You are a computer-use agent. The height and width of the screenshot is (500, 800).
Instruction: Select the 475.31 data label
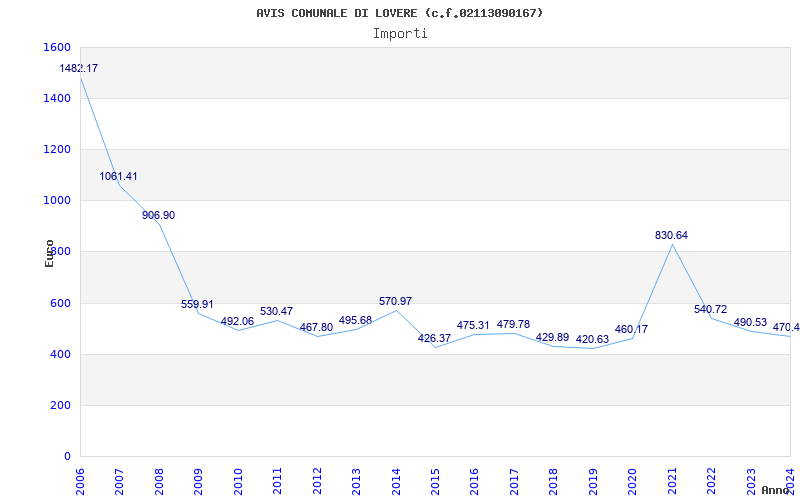coord(473,325)
